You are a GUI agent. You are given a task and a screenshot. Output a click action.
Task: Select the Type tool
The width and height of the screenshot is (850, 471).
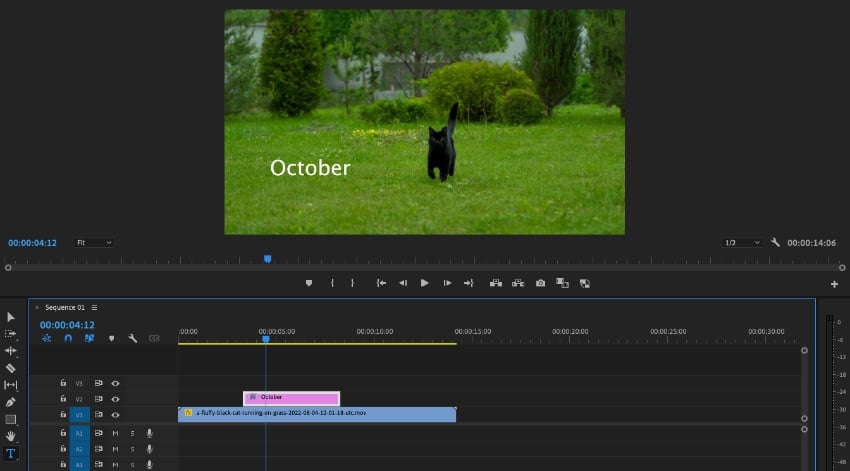pos(10,454)
